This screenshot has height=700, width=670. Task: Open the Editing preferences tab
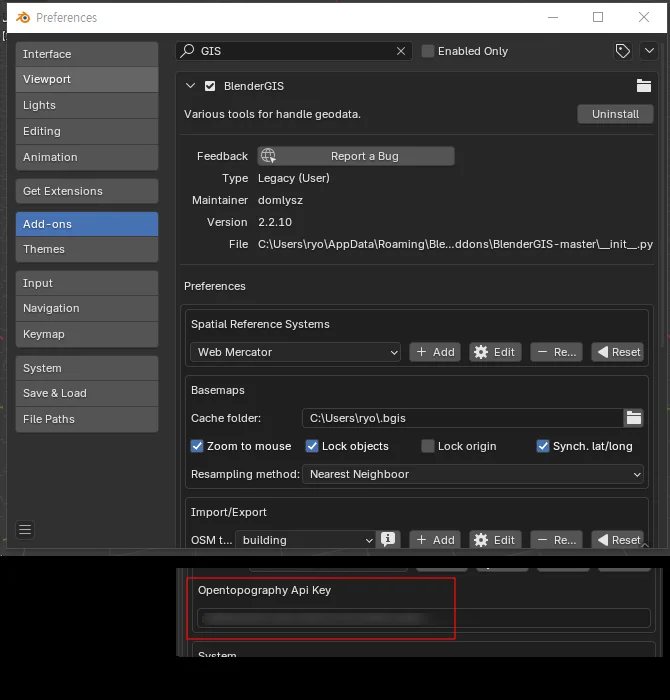(87, 131)
